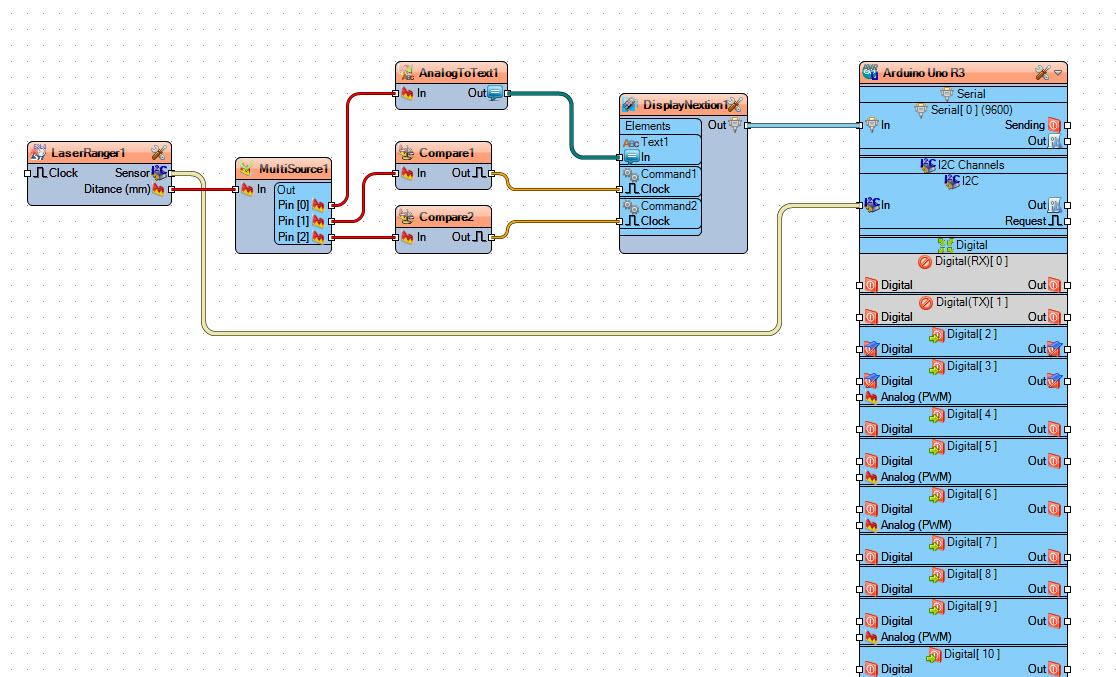Click Digital[ 3 ] Analog (PWM) pin icon
Screen dimensions: 1116x677
pos(871,397)
